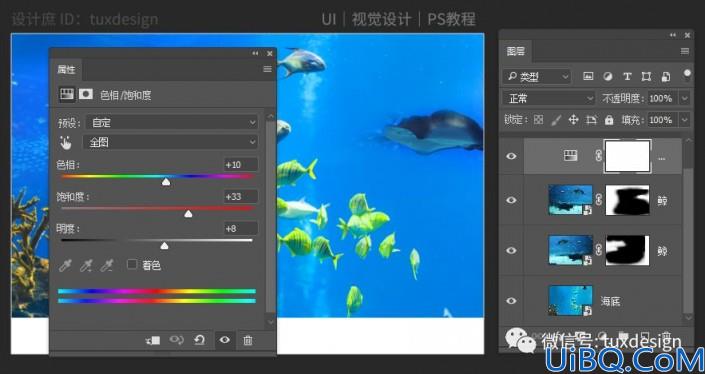Click the link icon on adjustment layer
This screenshot has height=374, width=705.
tap(598, 156)
